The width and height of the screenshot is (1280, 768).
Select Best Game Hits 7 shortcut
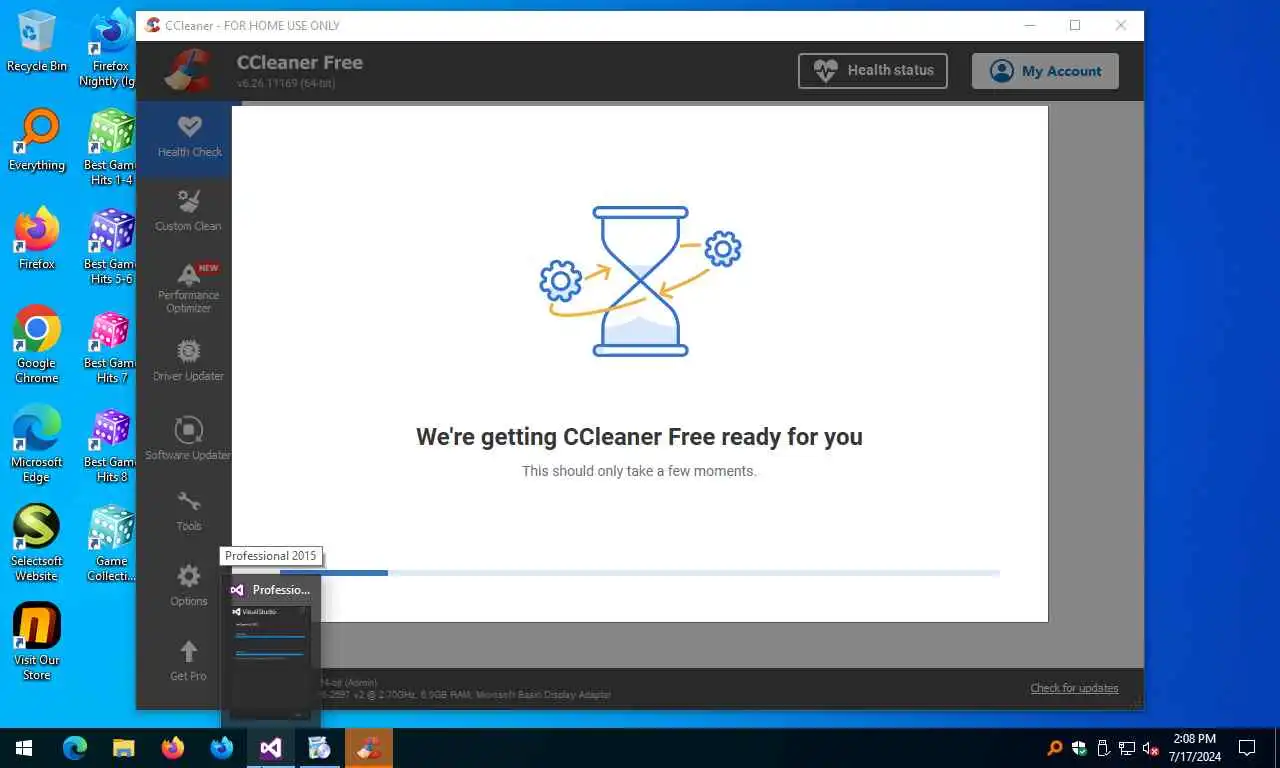coord(110,345)
